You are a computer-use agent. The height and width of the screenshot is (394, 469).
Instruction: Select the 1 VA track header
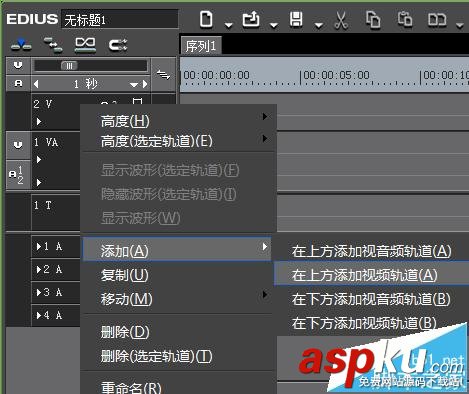point(46,143)
